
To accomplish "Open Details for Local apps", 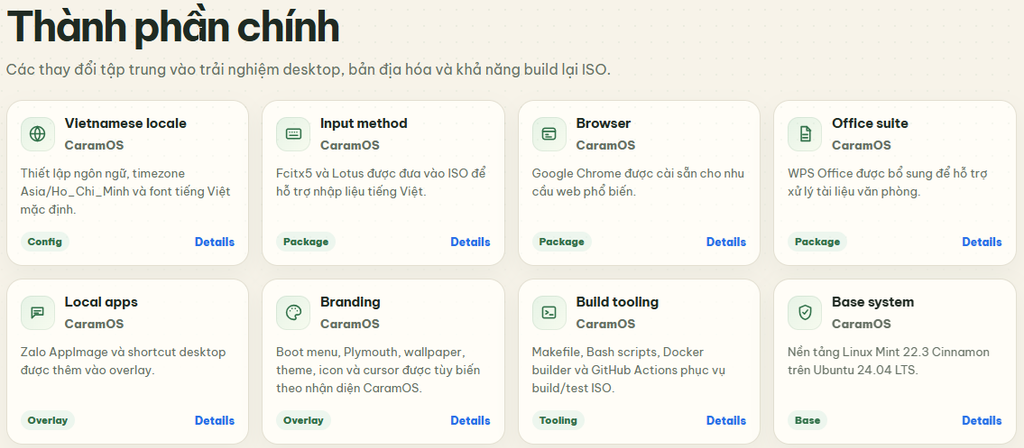I will pyautogui.click(x=215, y=421).
